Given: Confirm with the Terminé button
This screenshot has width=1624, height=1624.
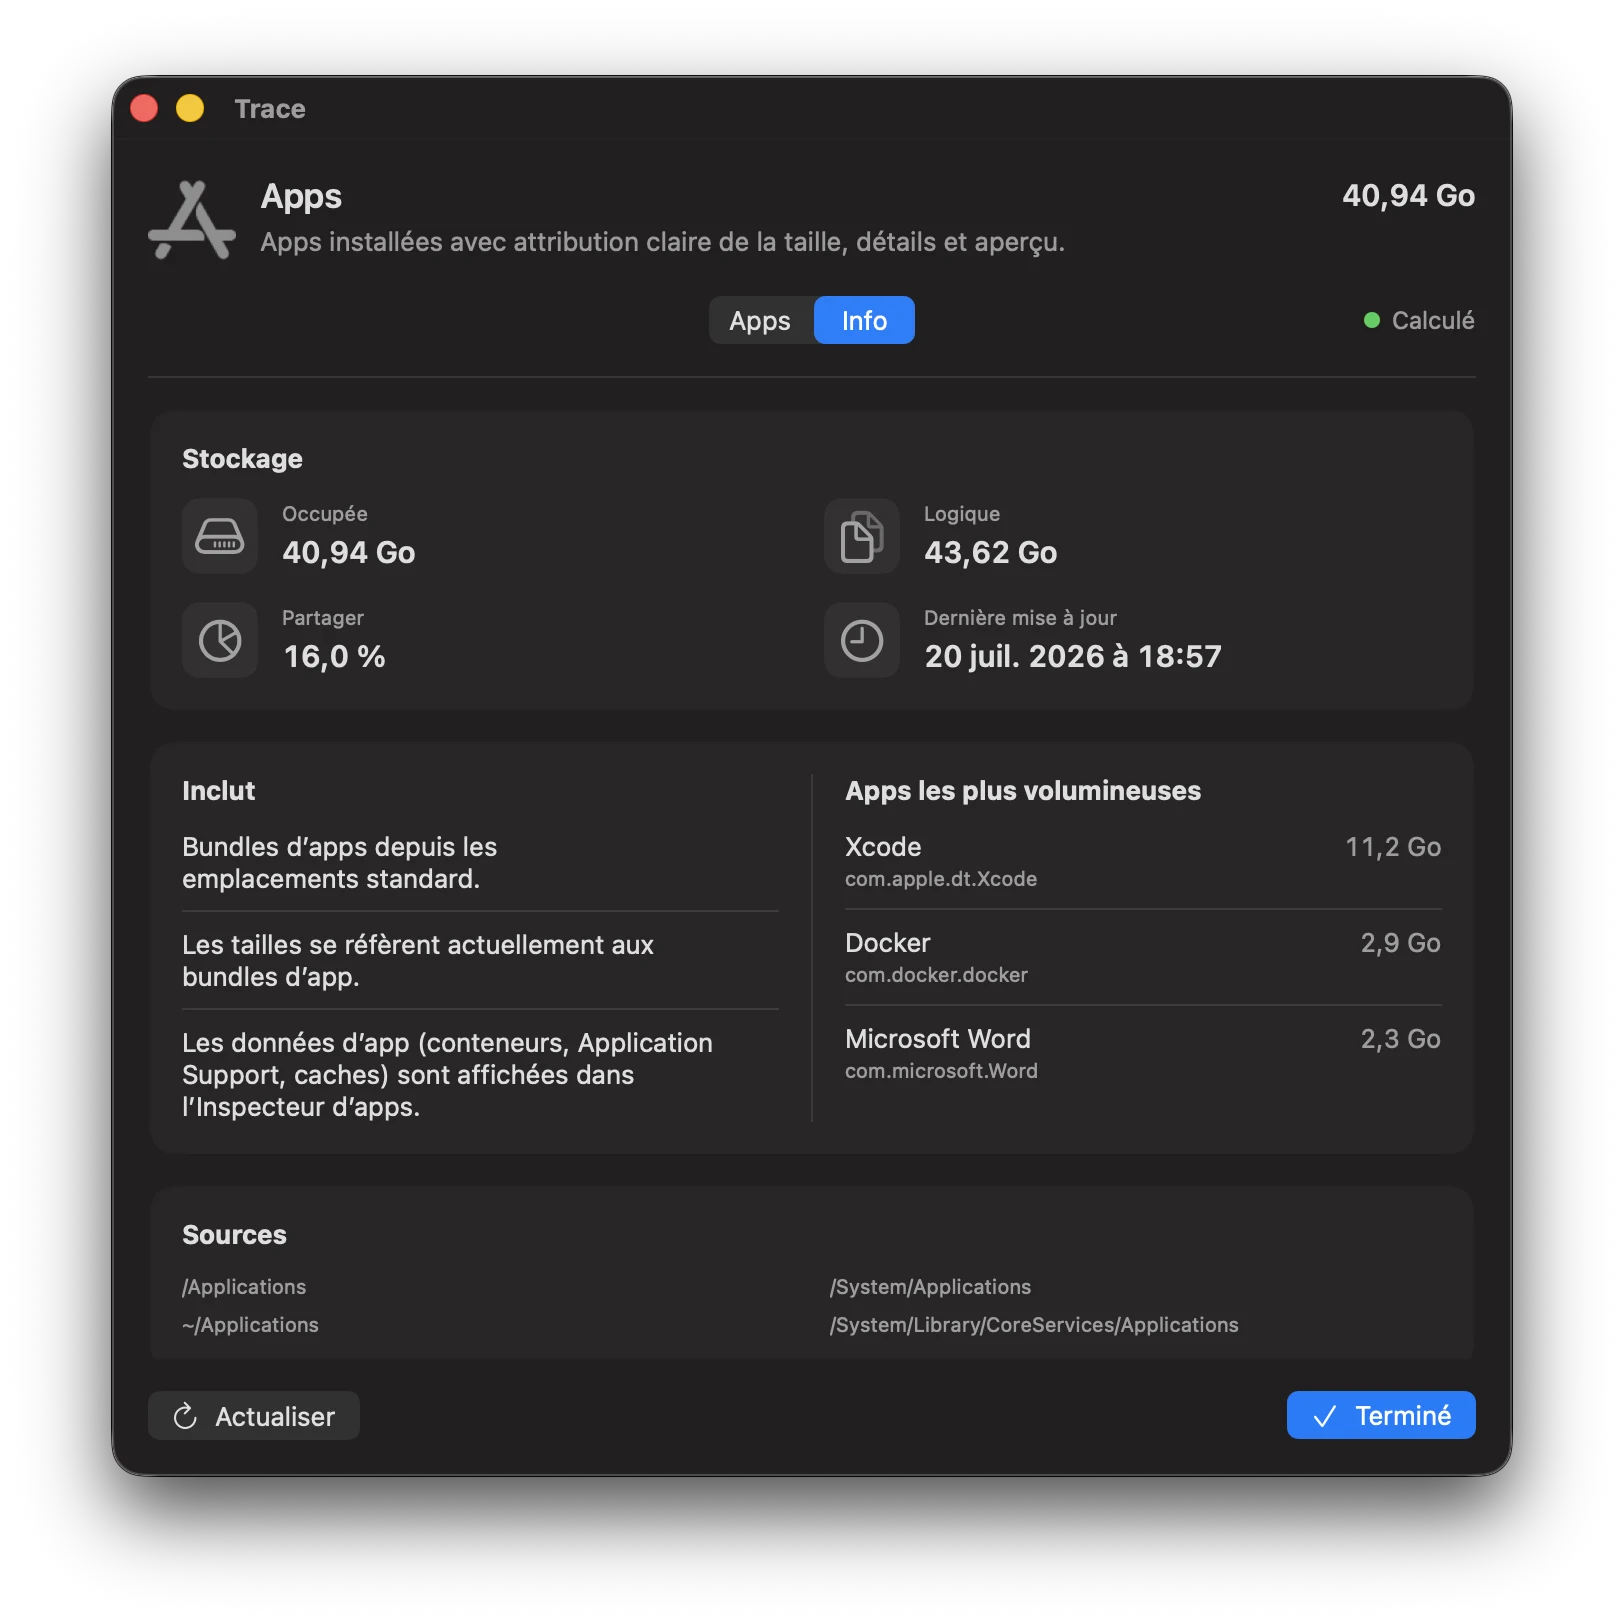Looking at the screenshot, I should pyautogui.click(x=1381, y=1415).
